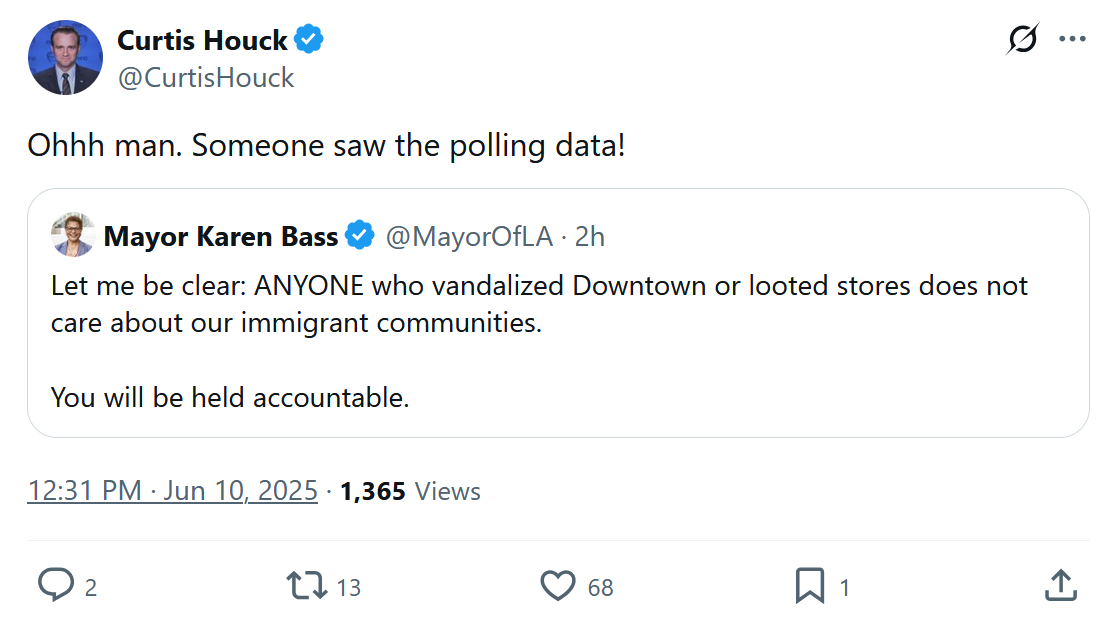
Task: Click Curtis Houck's blue verified badge
Action: (309, 41)
